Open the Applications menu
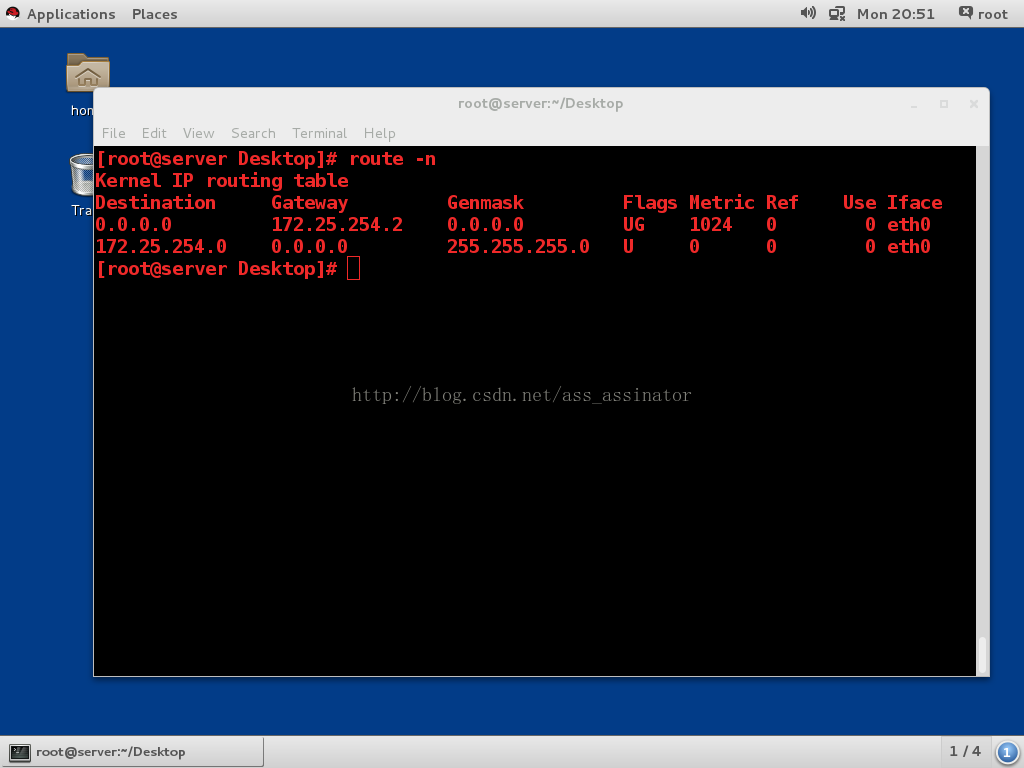This screenshot has width=1024, height=768. (71, 14)
